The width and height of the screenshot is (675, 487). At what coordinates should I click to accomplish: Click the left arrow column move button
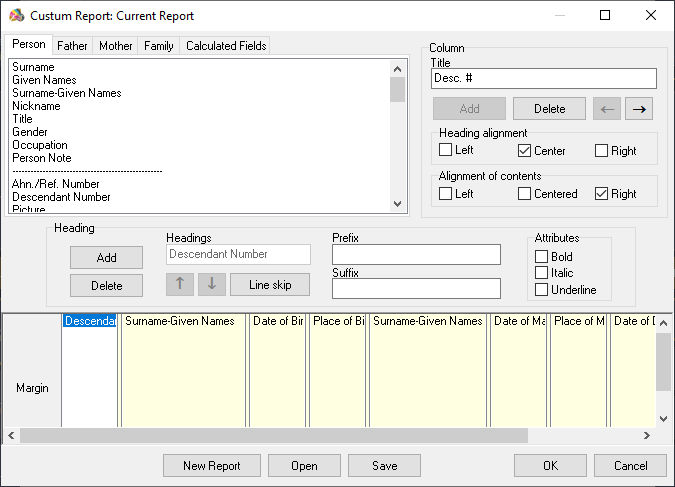tap(608, 108)
